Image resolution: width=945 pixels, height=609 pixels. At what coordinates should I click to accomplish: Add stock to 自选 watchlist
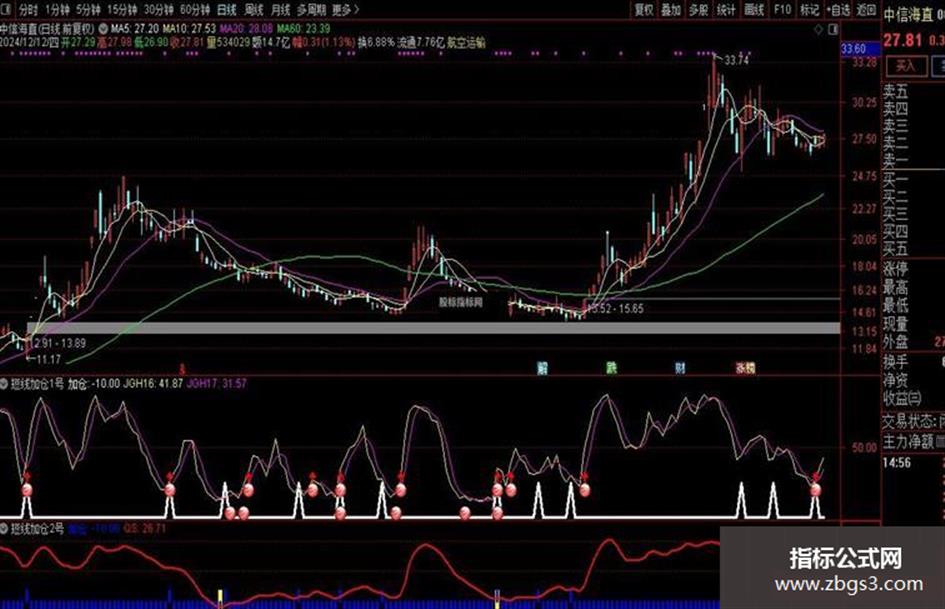[x=838, y=10]
